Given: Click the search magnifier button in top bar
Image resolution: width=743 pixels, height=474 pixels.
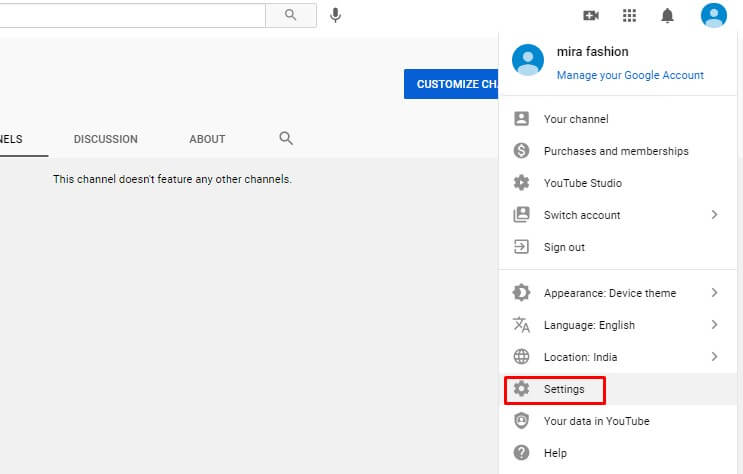Looking at the screenshot, I should point(290,15).
